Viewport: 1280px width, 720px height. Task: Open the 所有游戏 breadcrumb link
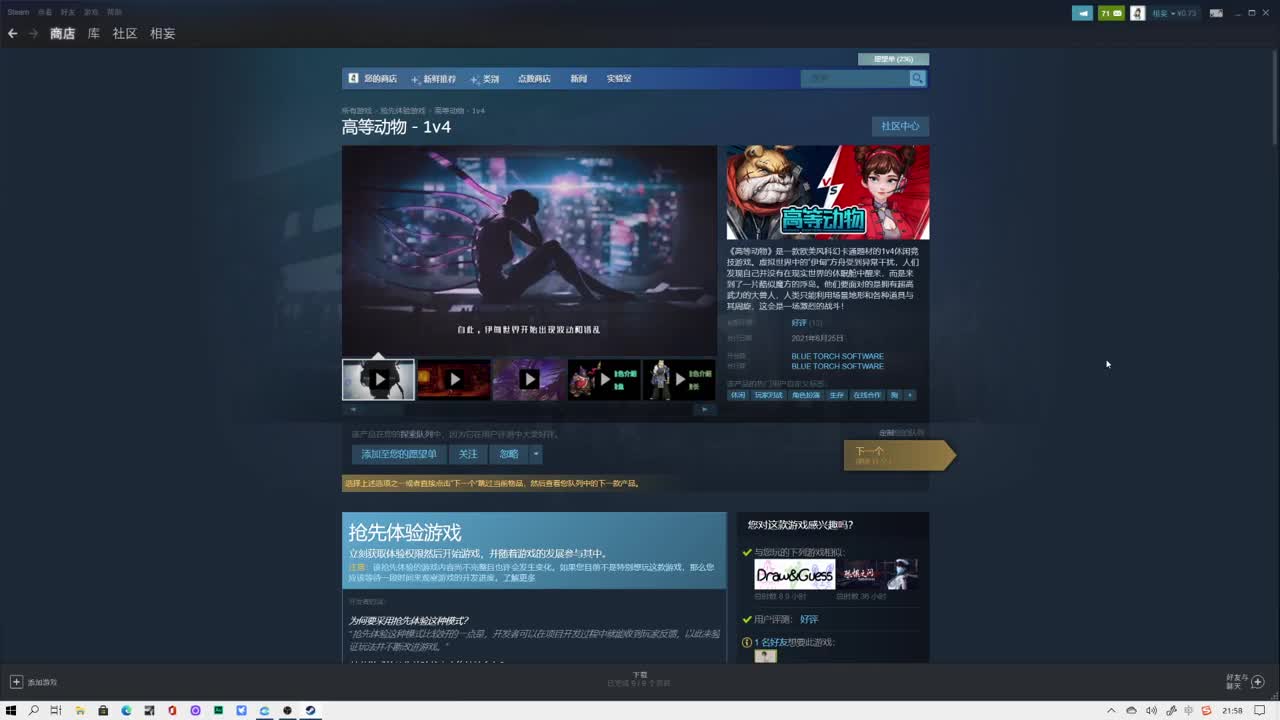coord(356,111)
